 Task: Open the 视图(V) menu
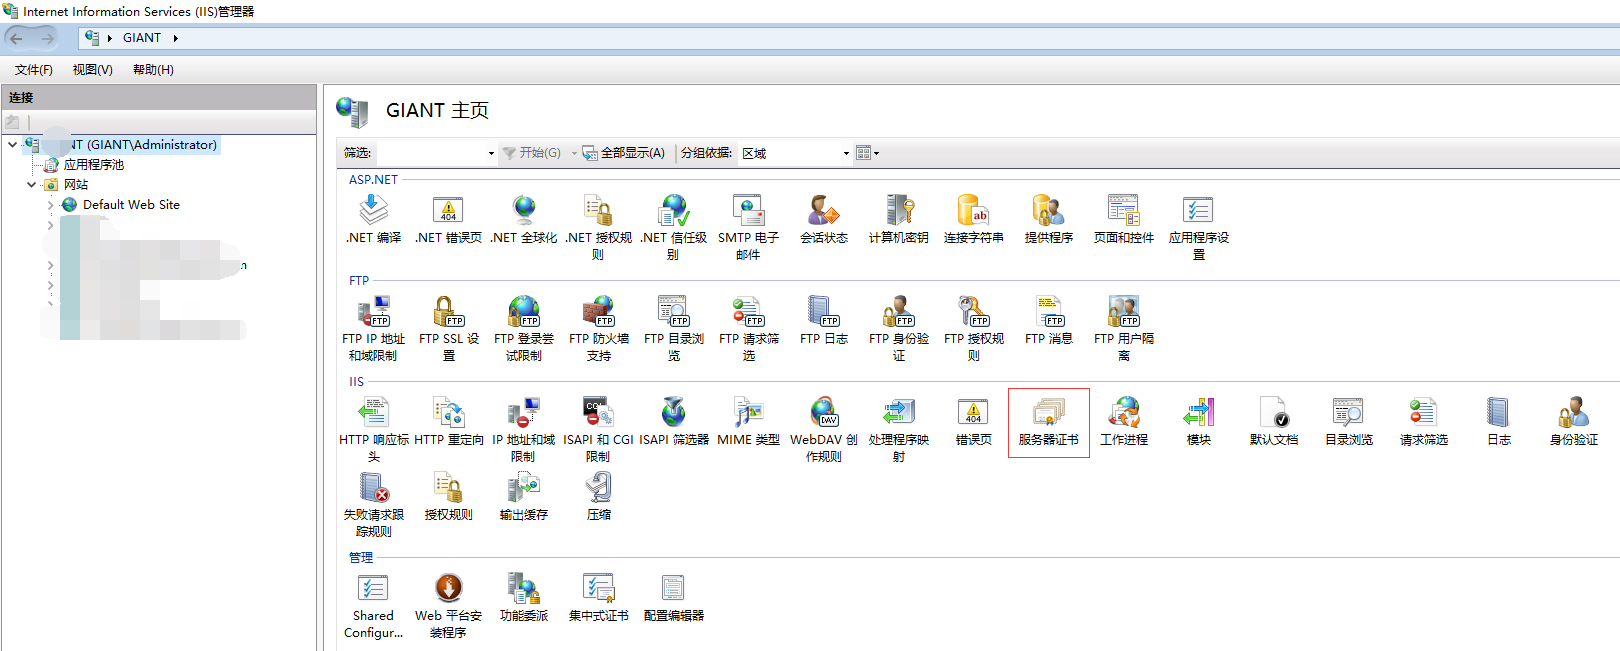coord(92,70)
